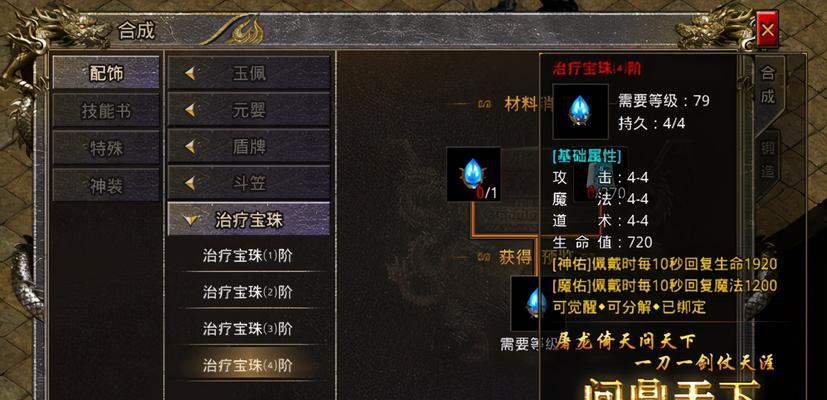Click the blue orb icon in tooltip
The height and width of the screenshot is (400, 827).
580,111
